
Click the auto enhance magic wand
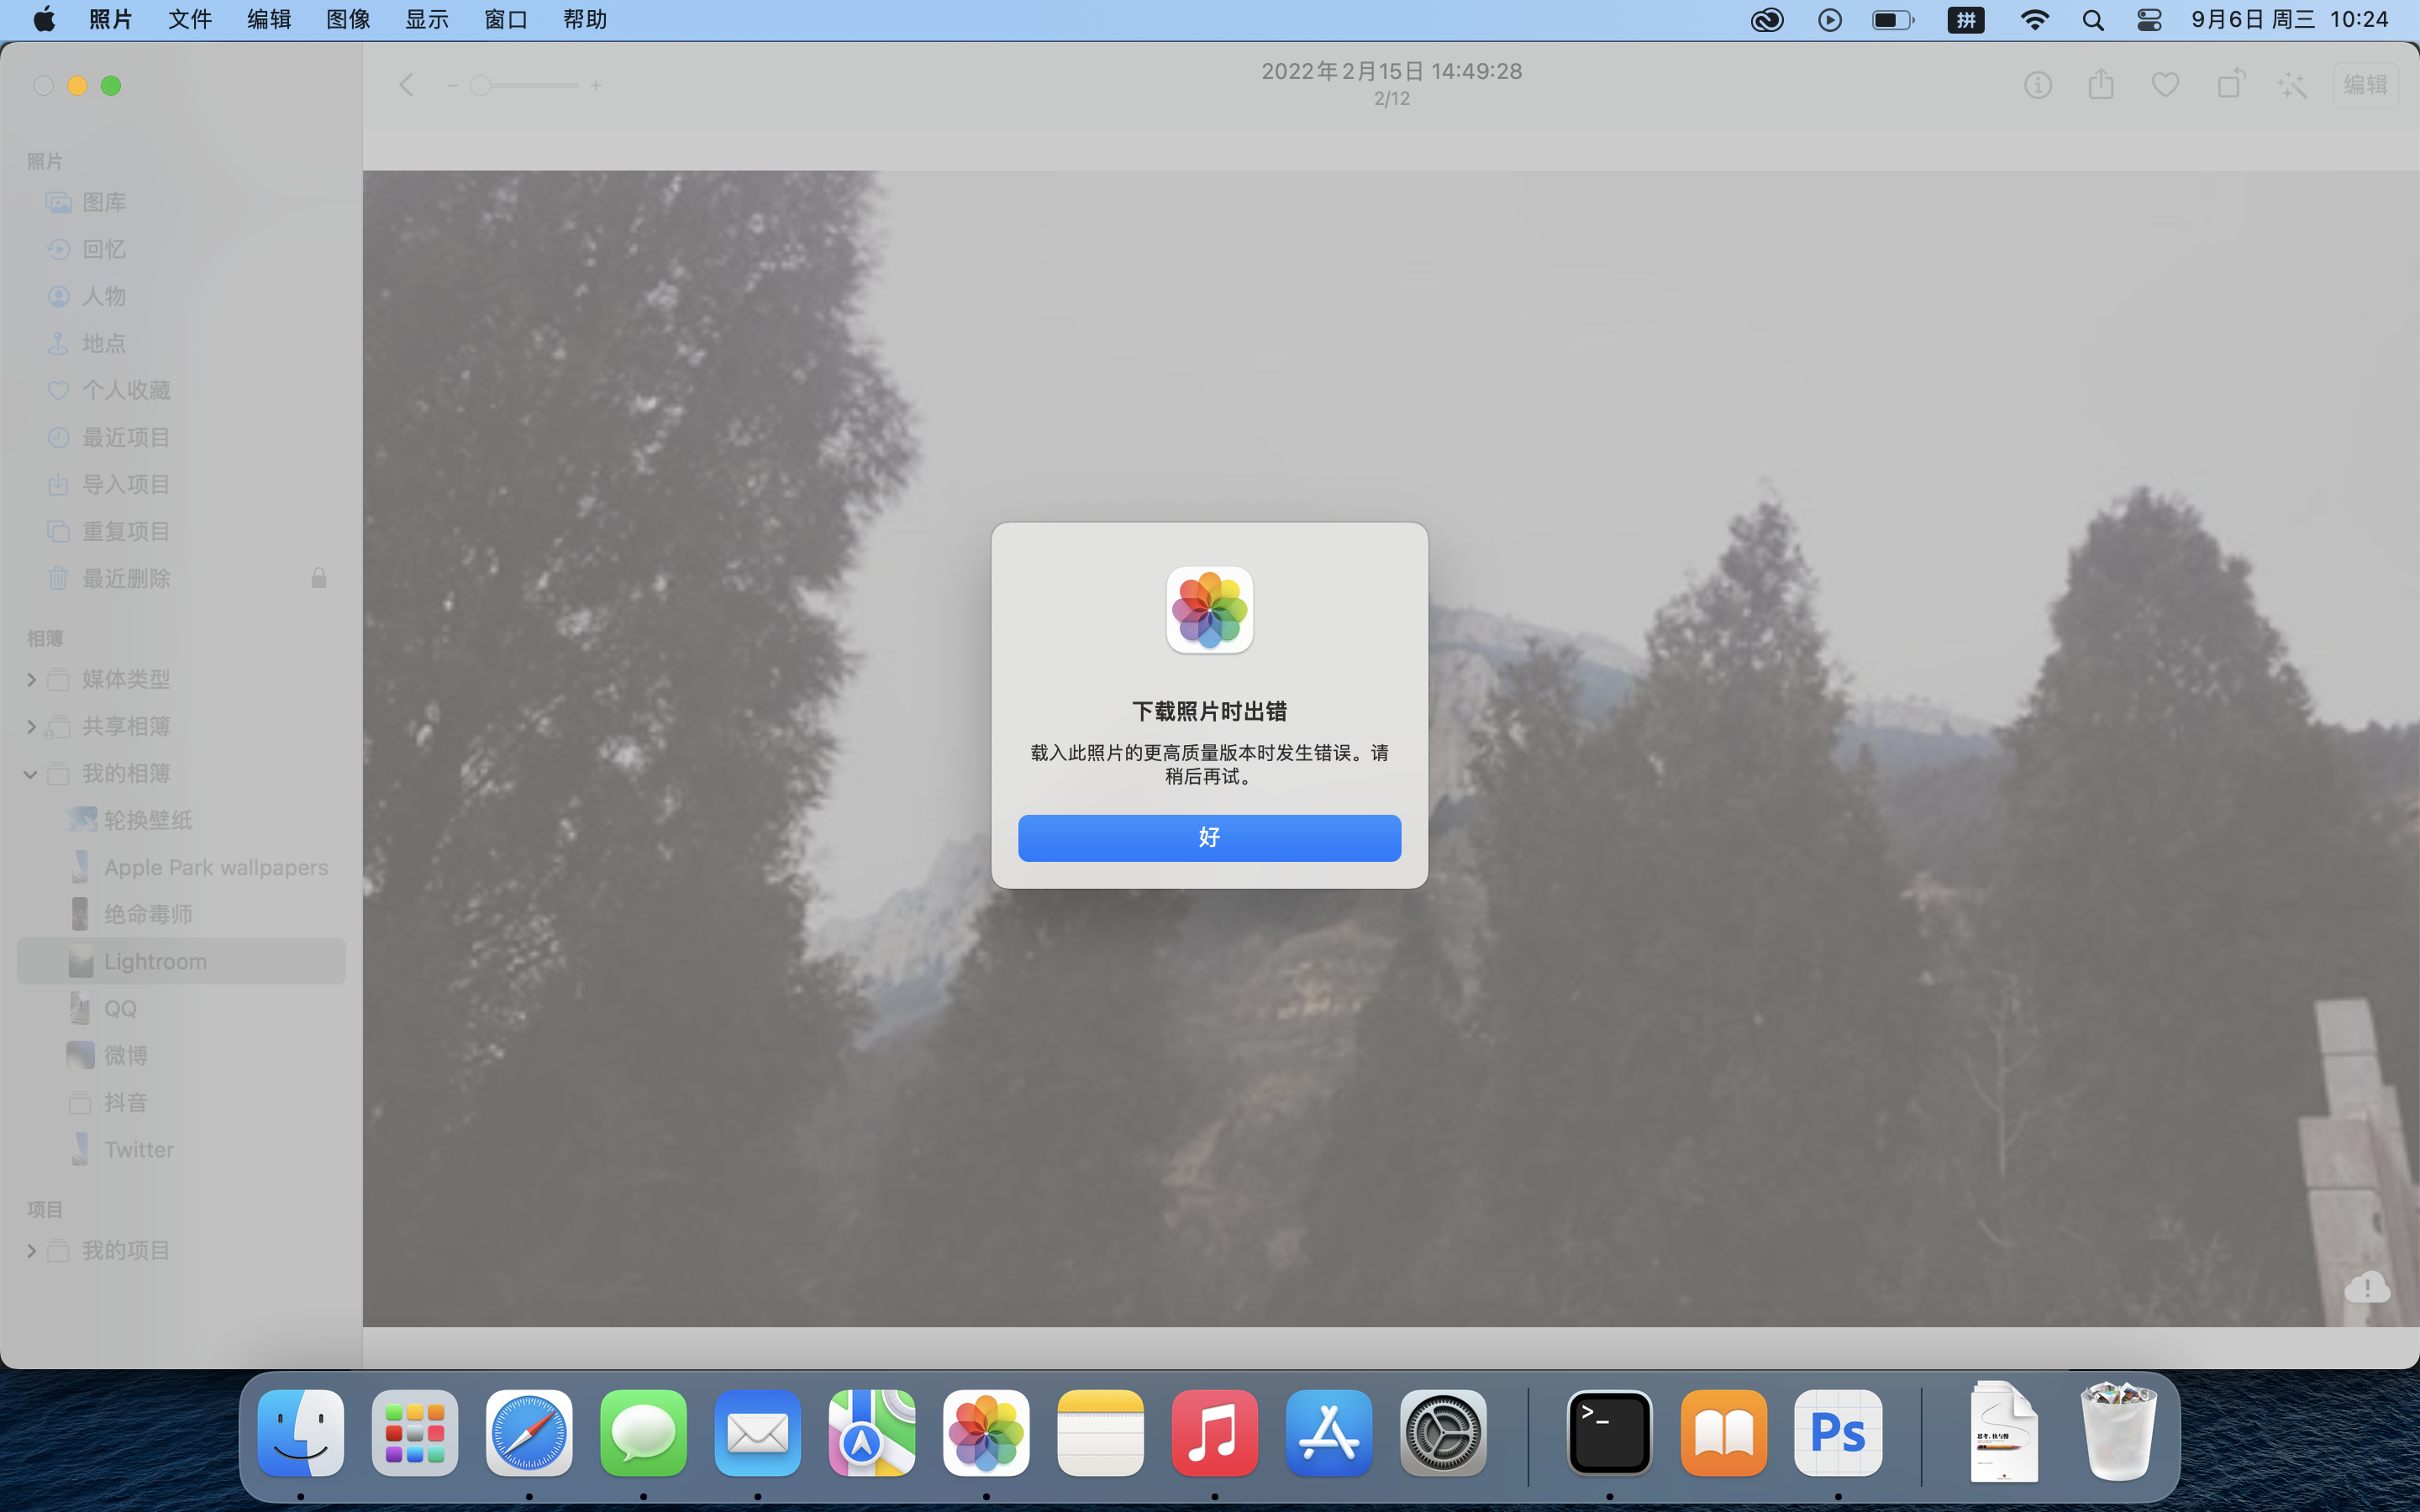point(2293,85)
